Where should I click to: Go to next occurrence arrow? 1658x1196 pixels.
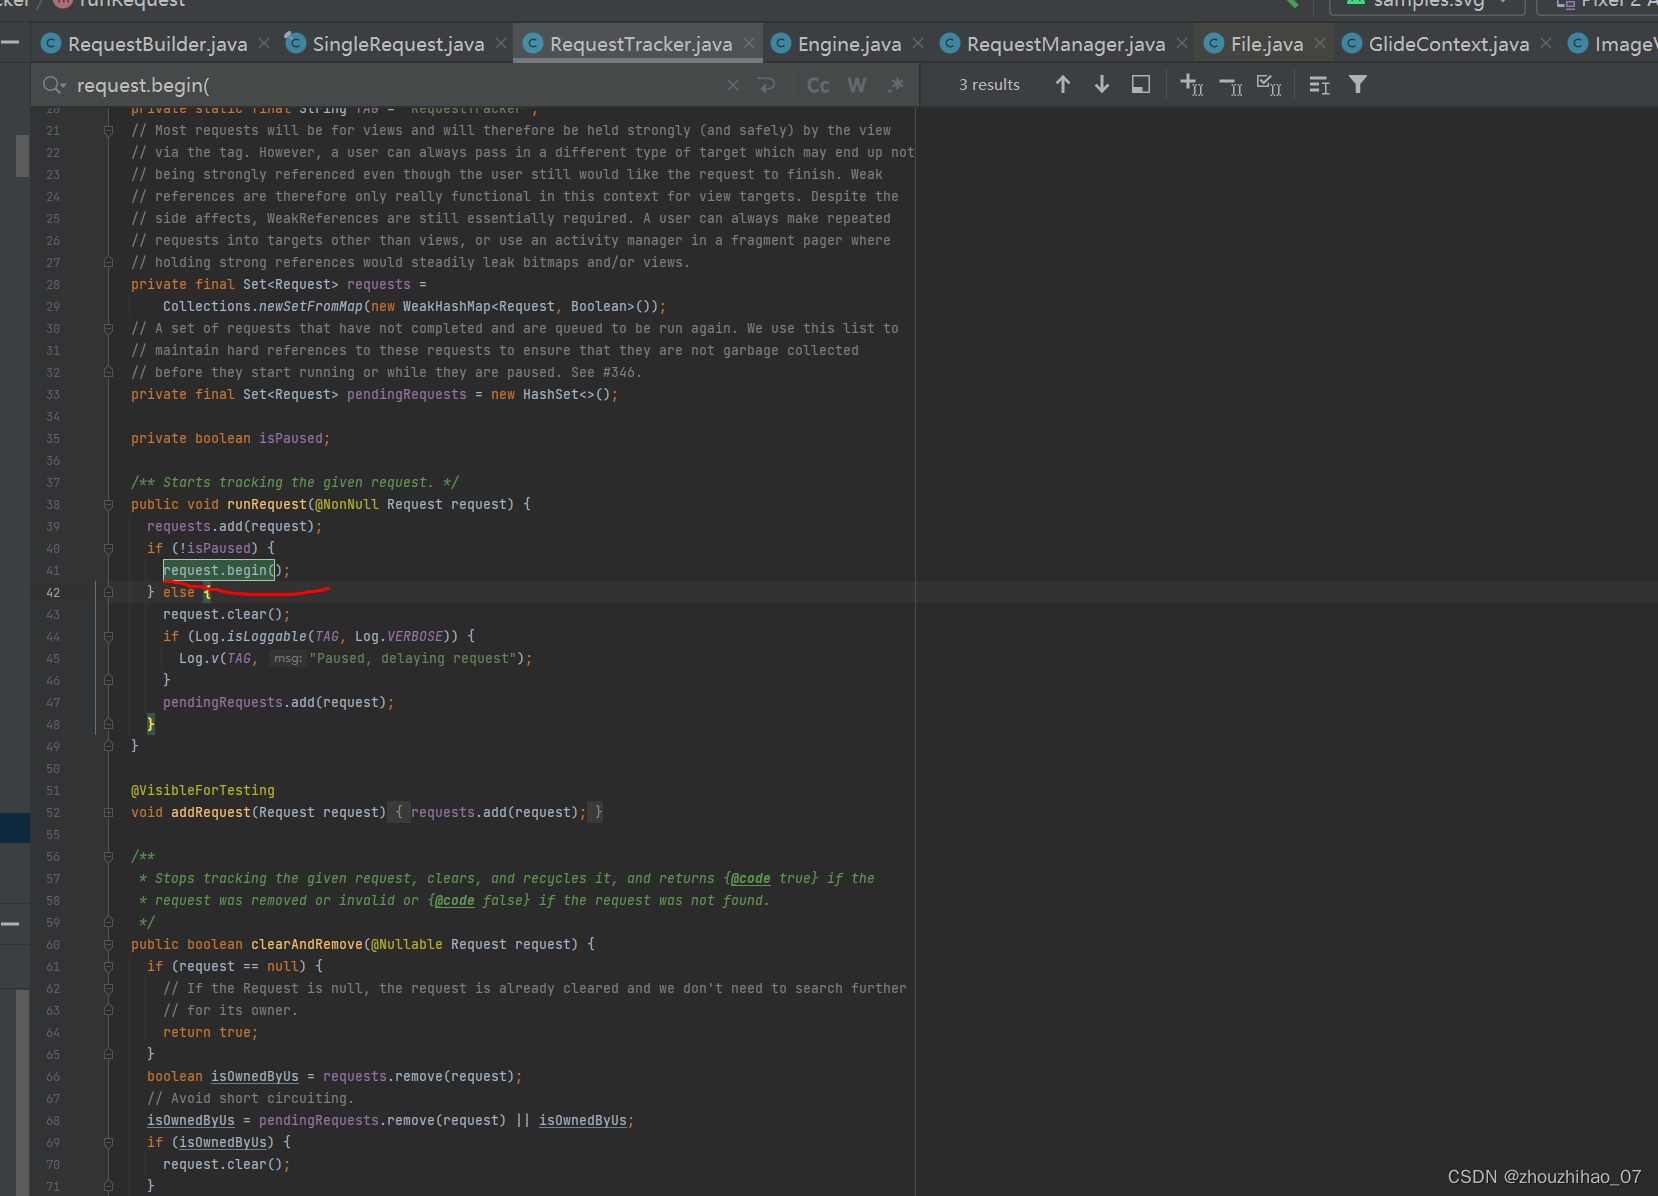coord(1102,85)
